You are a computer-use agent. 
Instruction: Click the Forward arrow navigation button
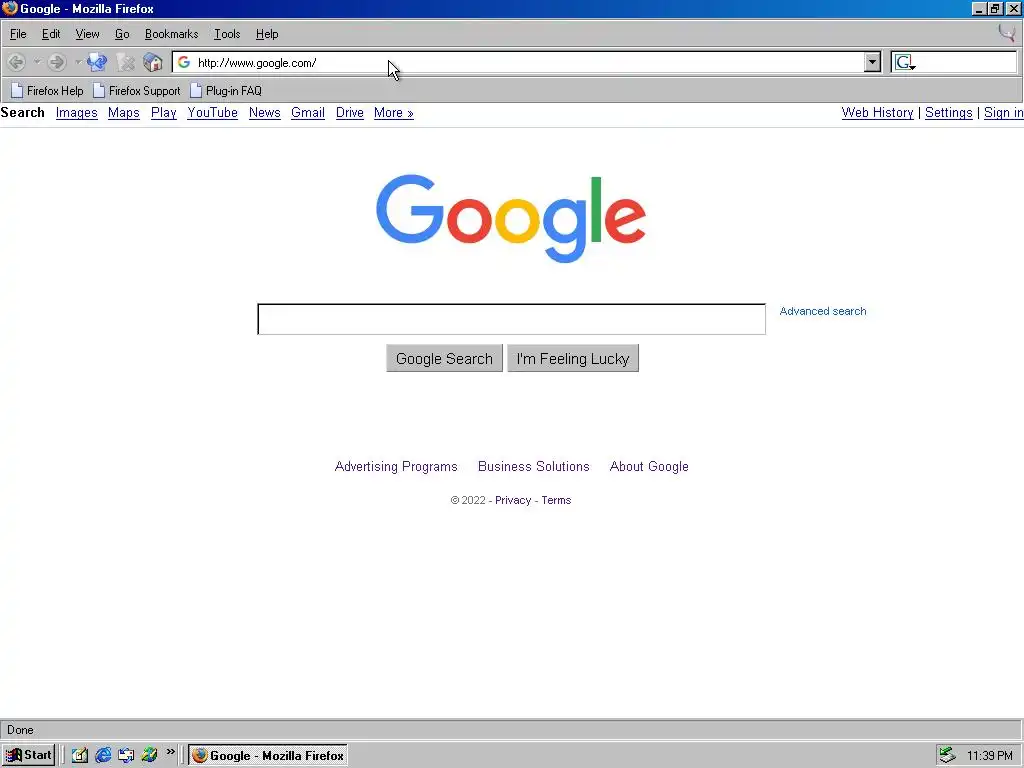point(57,63)
